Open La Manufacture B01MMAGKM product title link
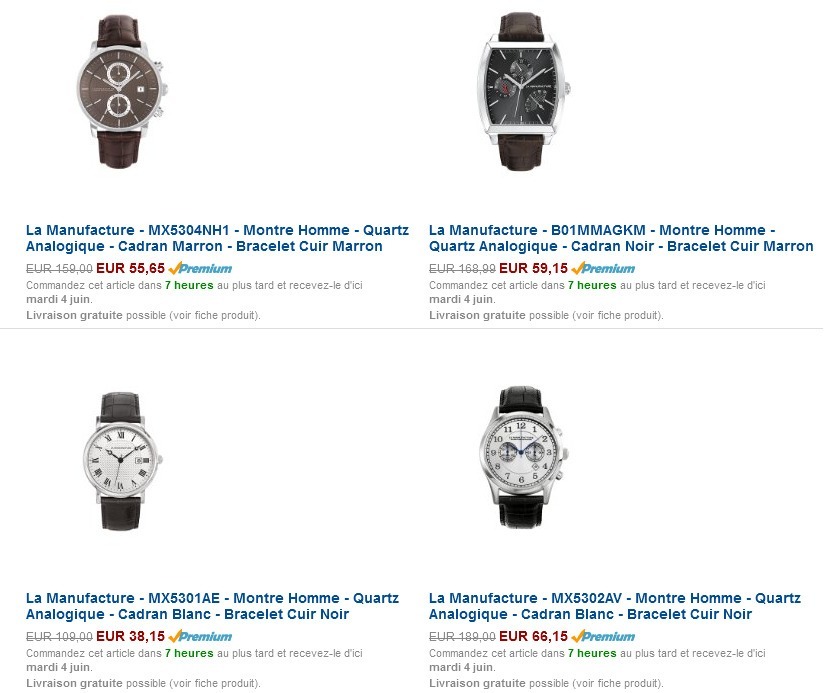Screen dimensions: 833x693 621,238
